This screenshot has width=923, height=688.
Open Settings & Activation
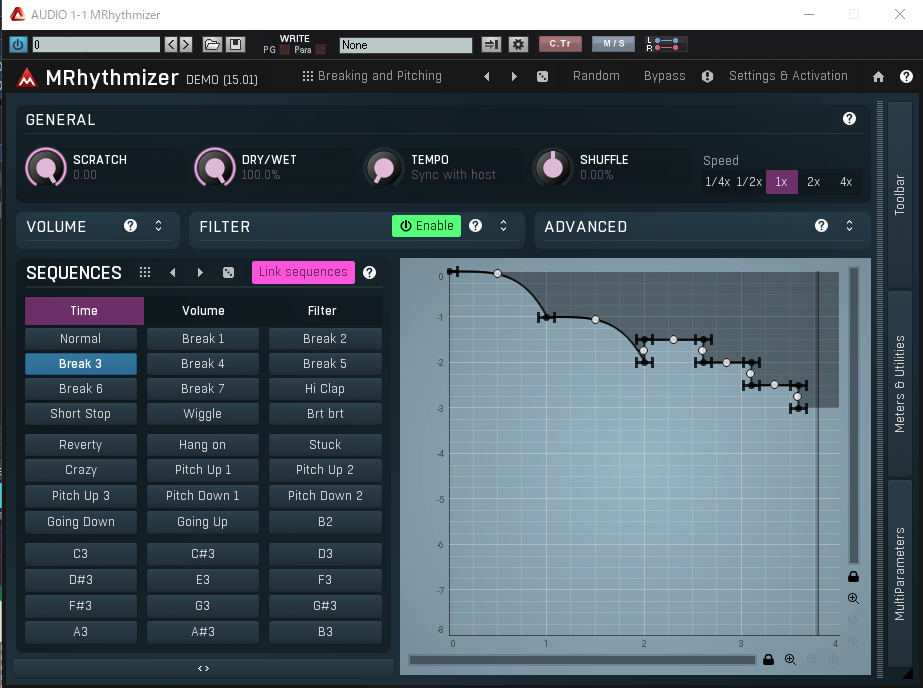click(788, 76)
